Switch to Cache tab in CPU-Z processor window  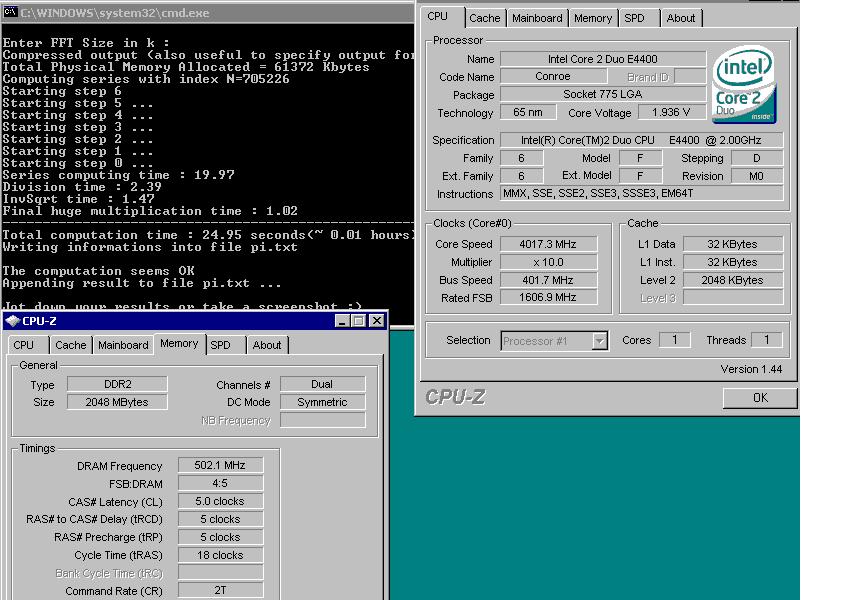(484, 18)
